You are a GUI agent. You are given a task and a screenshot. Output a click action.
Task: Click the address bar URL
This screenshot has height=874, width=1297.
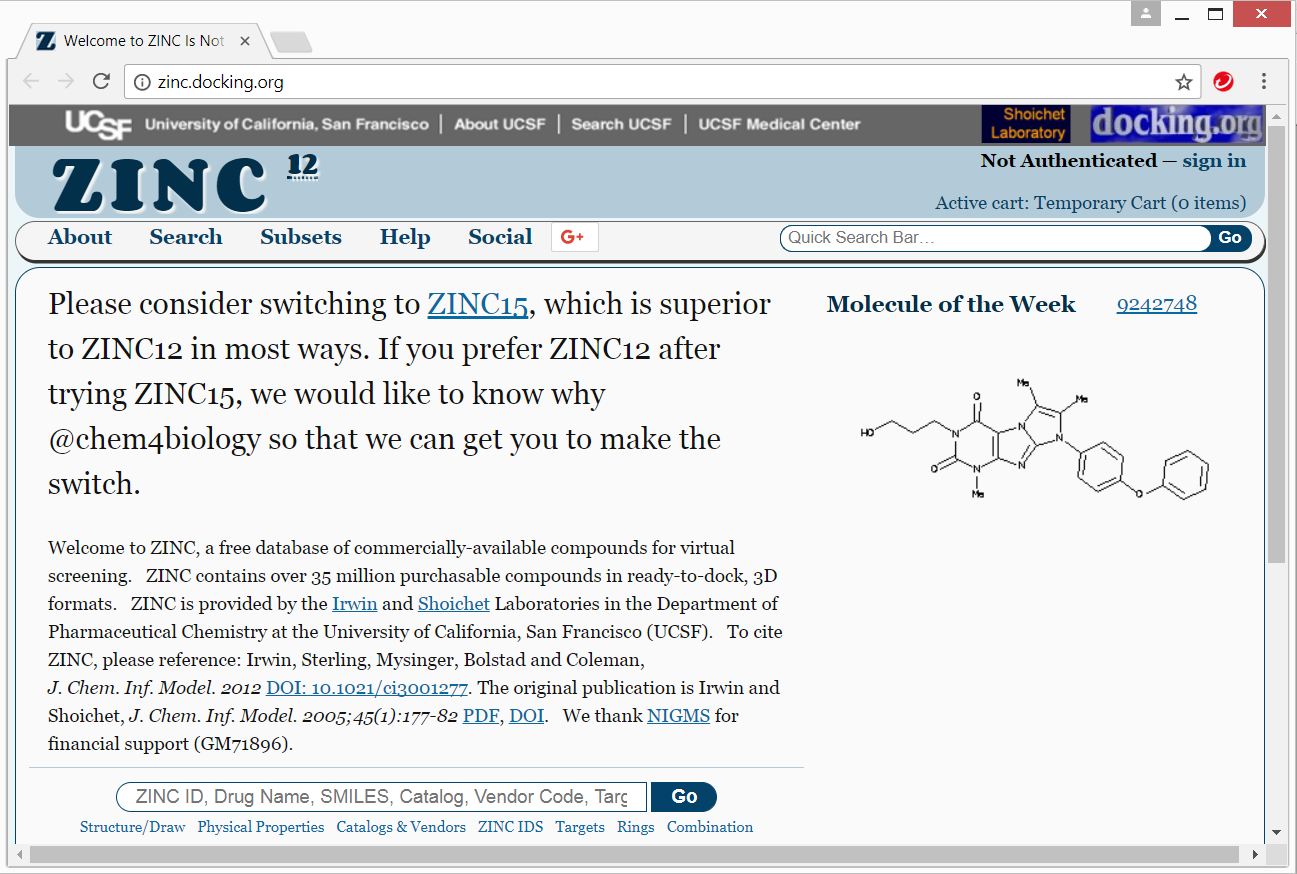(221, 82)
